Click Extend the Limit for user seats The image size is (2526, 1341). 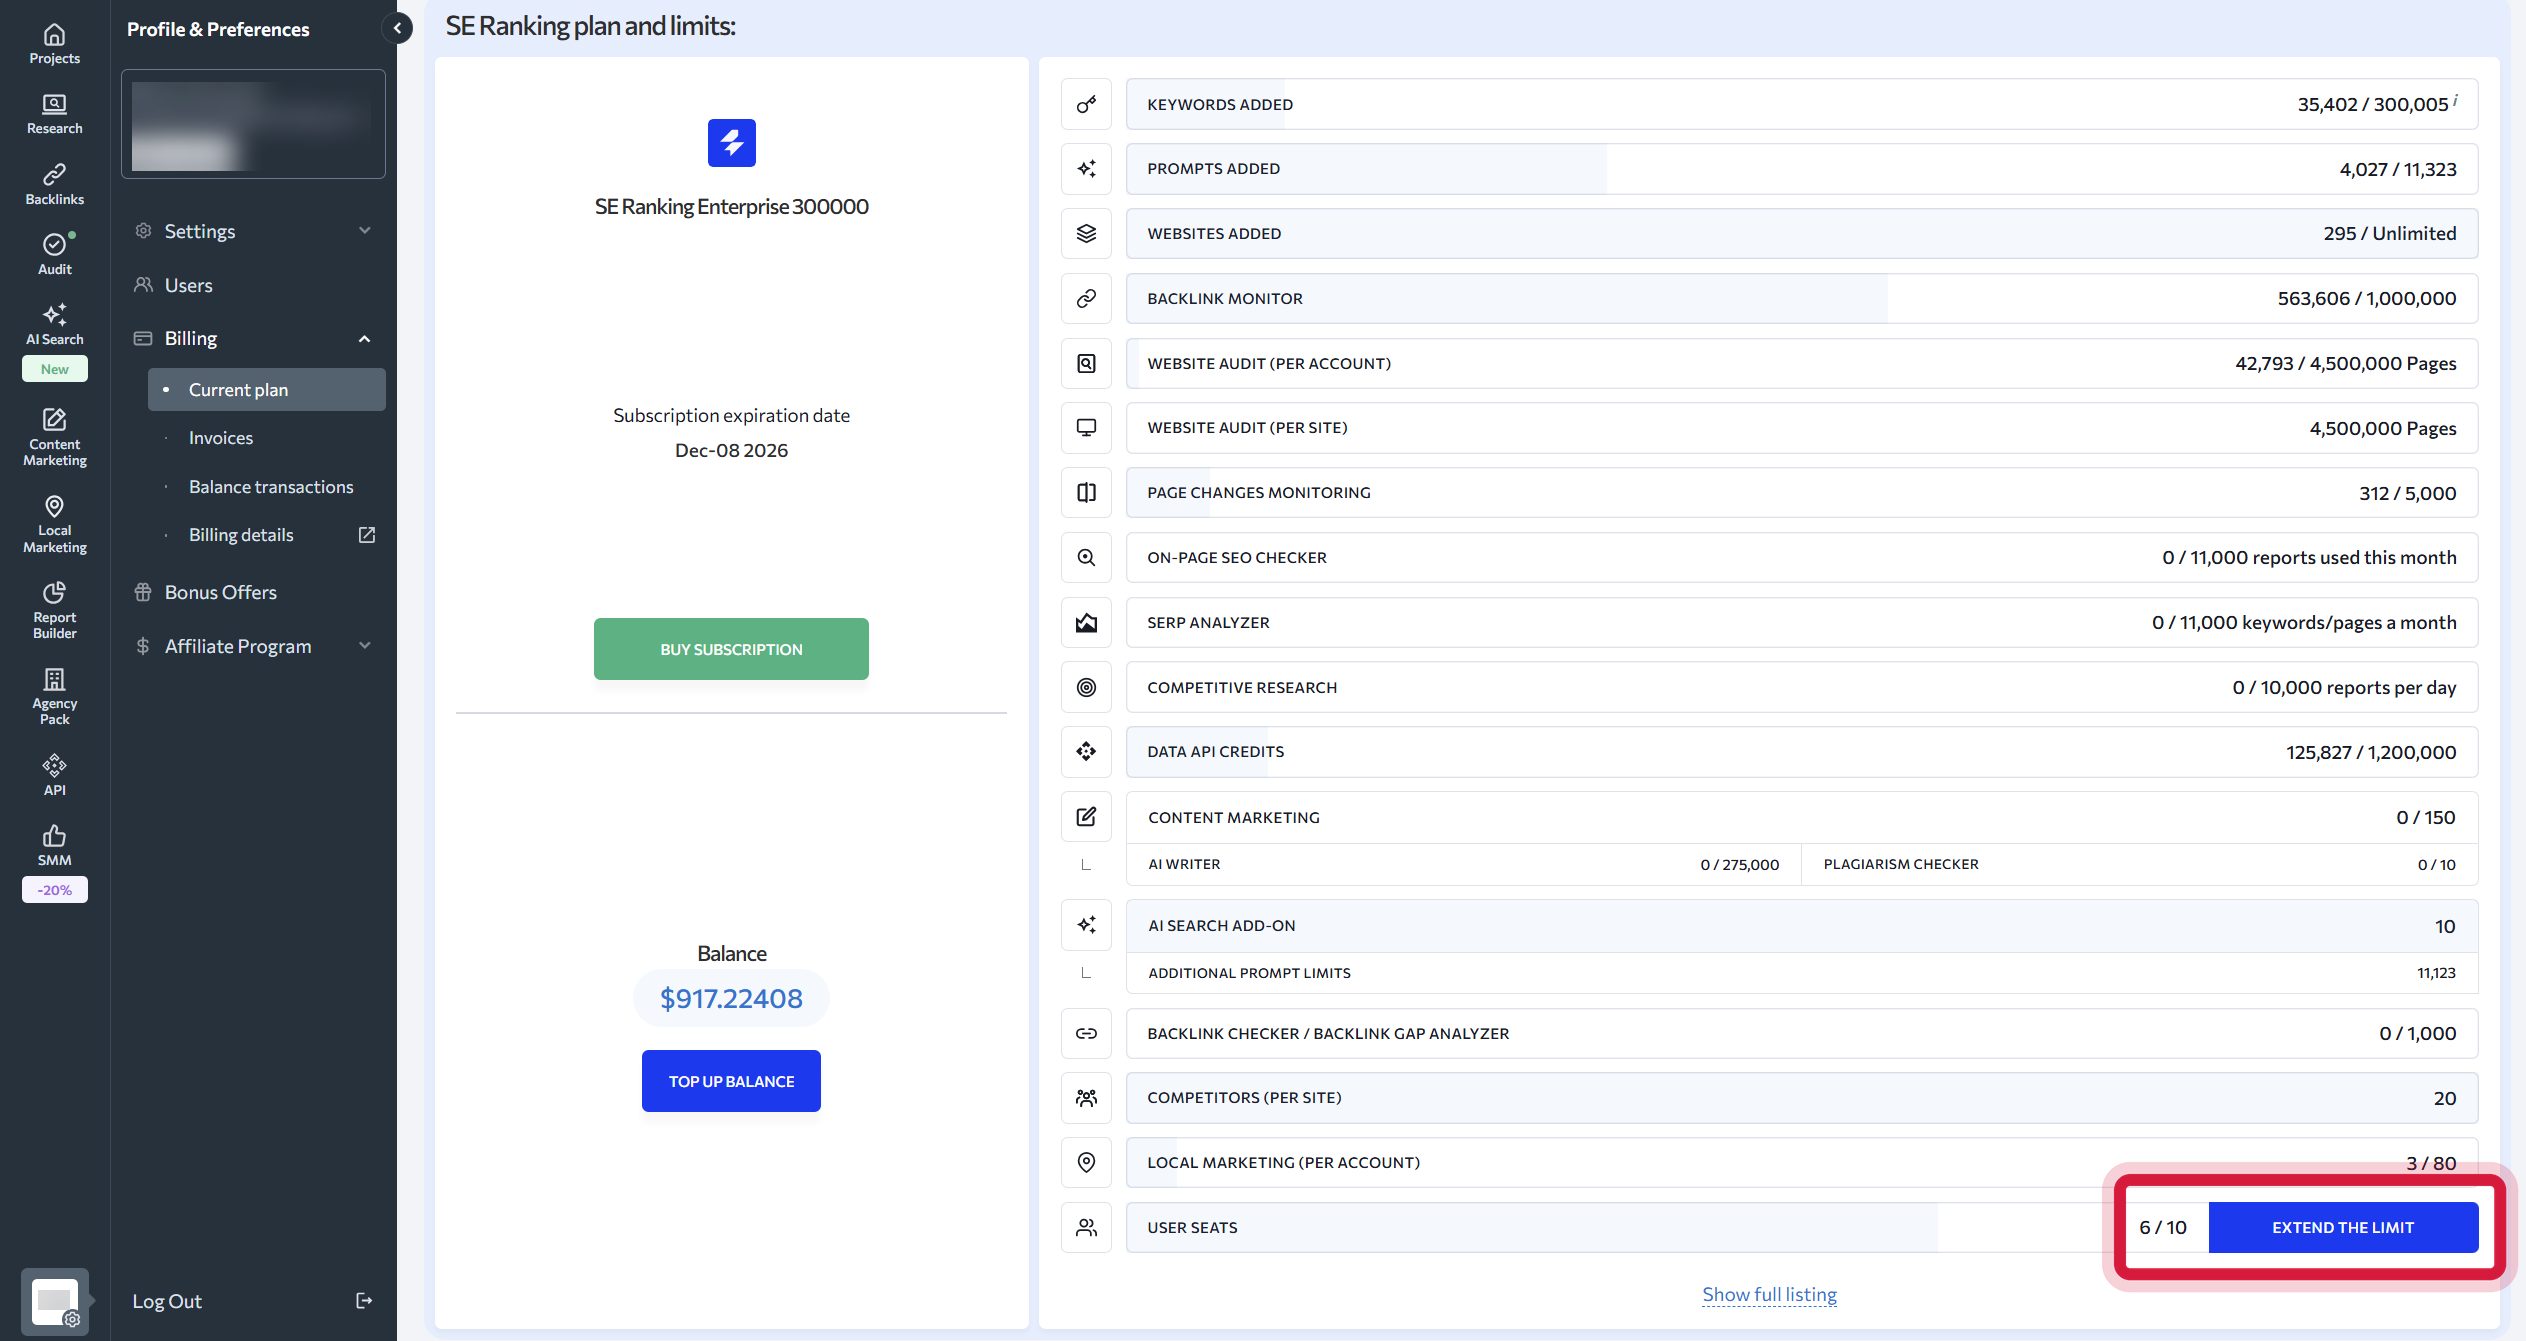pyautogui.click(x=2343, y=1227)
